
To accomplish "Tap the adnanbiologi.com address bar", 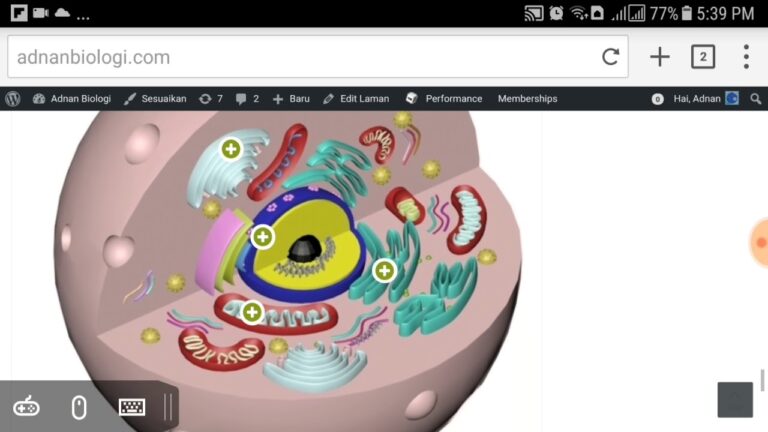I will coord(300,57).
